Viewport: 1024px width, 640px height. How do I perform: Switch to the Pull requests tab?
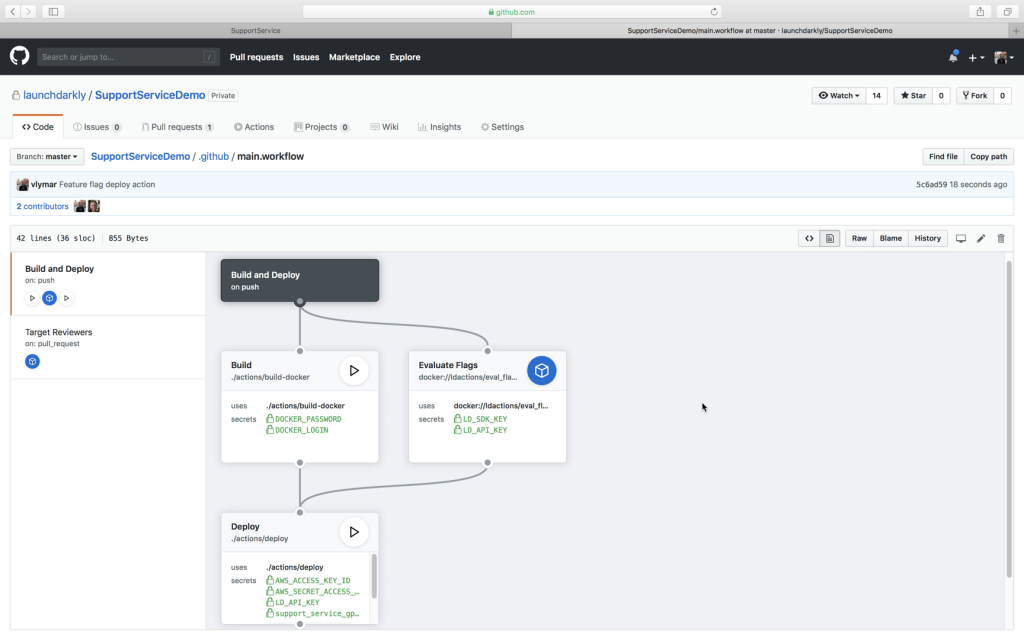[178, 127]
